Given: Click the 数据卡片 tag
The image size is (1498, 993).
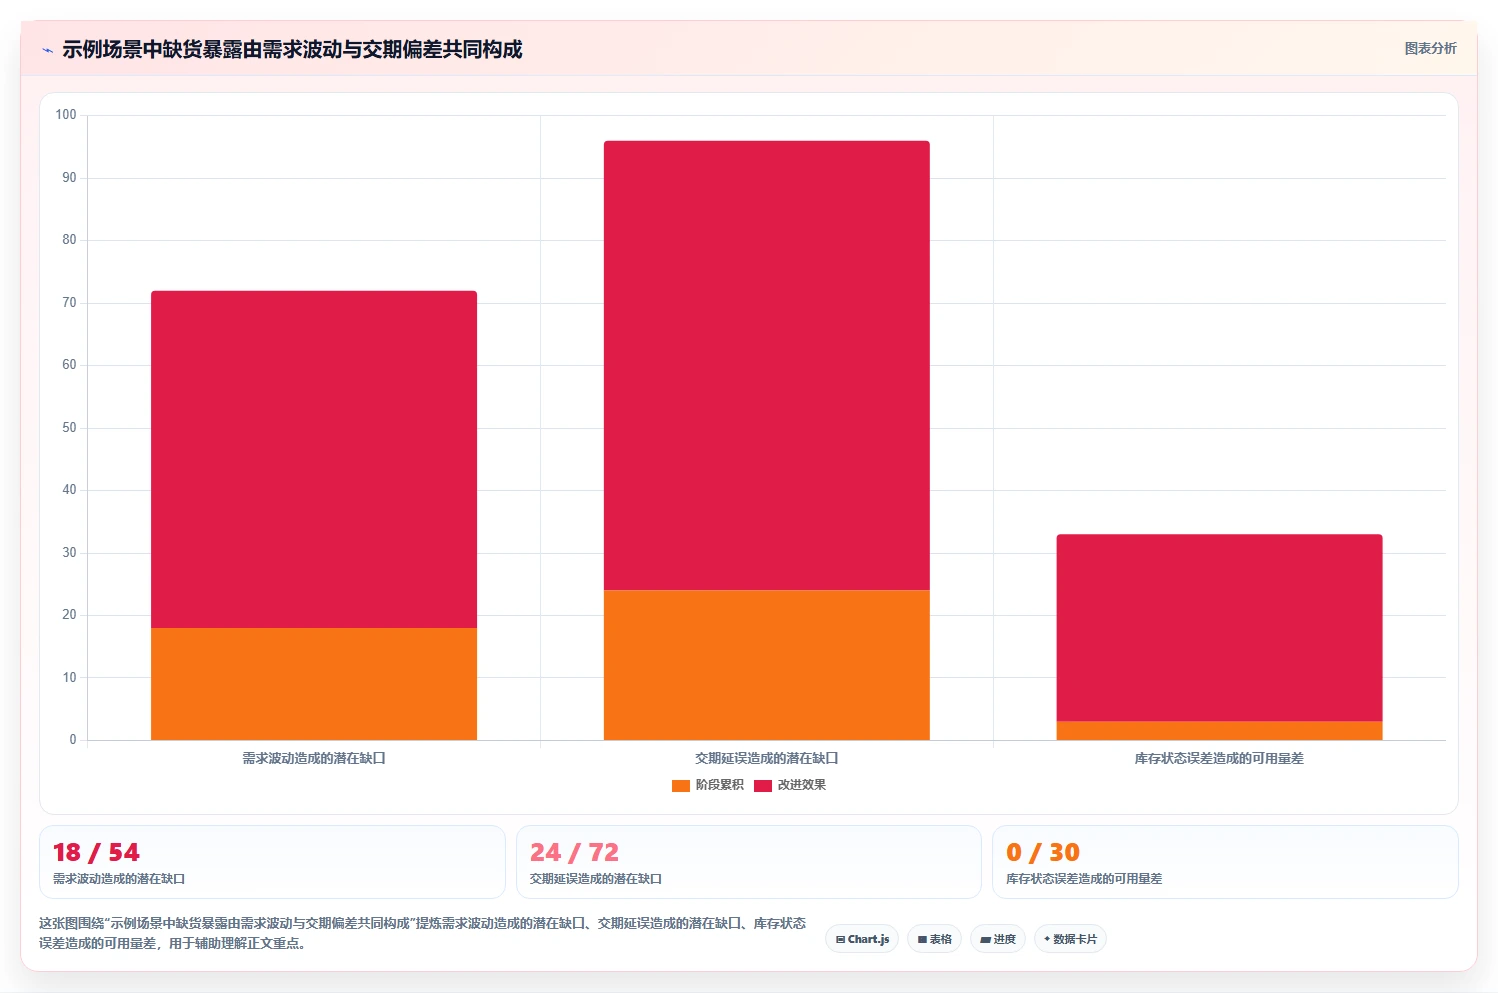Looking at the screenshot, I should click(1070, 939).
